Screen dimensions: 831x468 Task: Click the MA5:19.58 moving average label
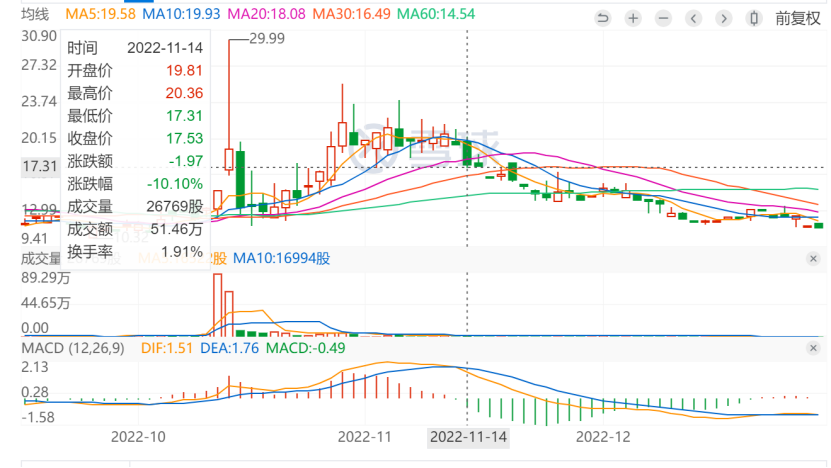[x=100, y=15]
